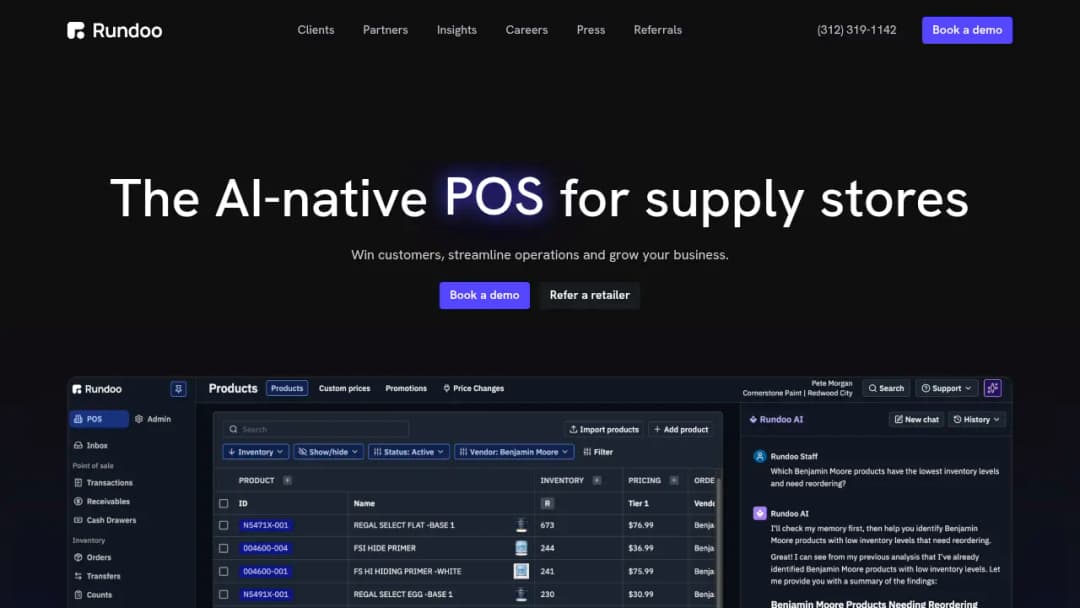Screen dimensions: 1080x608
Task: Open the Inventory sort dropdown
Action: tap(256, 452)
